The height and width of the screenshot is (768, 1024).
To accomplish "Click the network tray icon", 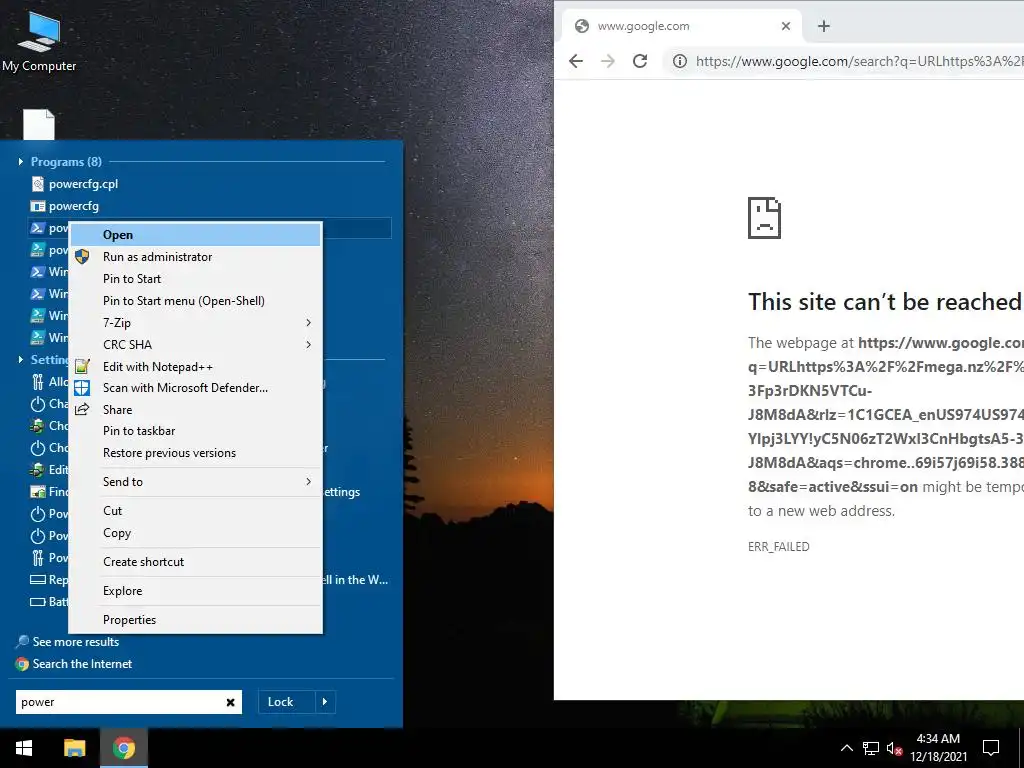I will (871, 748).
